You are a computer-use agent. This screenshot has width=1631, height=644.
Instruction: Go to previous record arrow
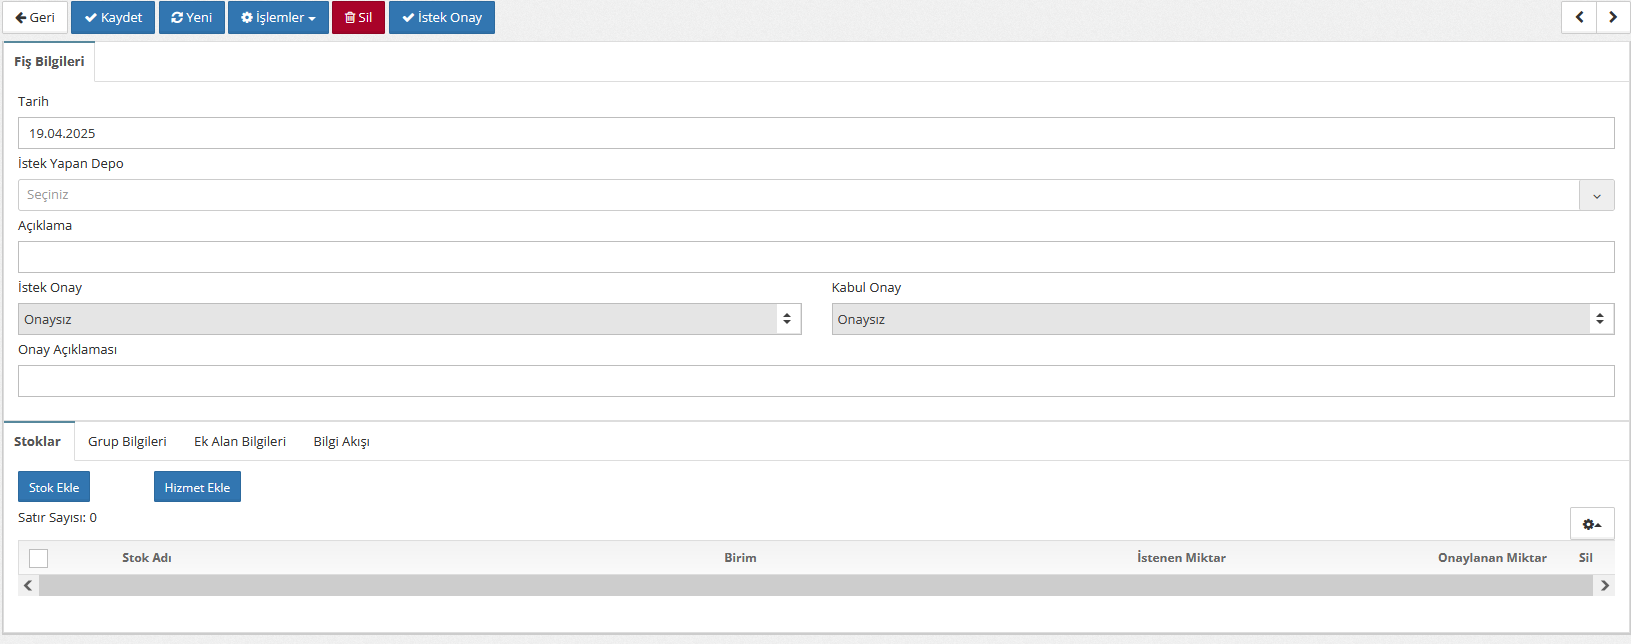click(x=1579, y=17)
